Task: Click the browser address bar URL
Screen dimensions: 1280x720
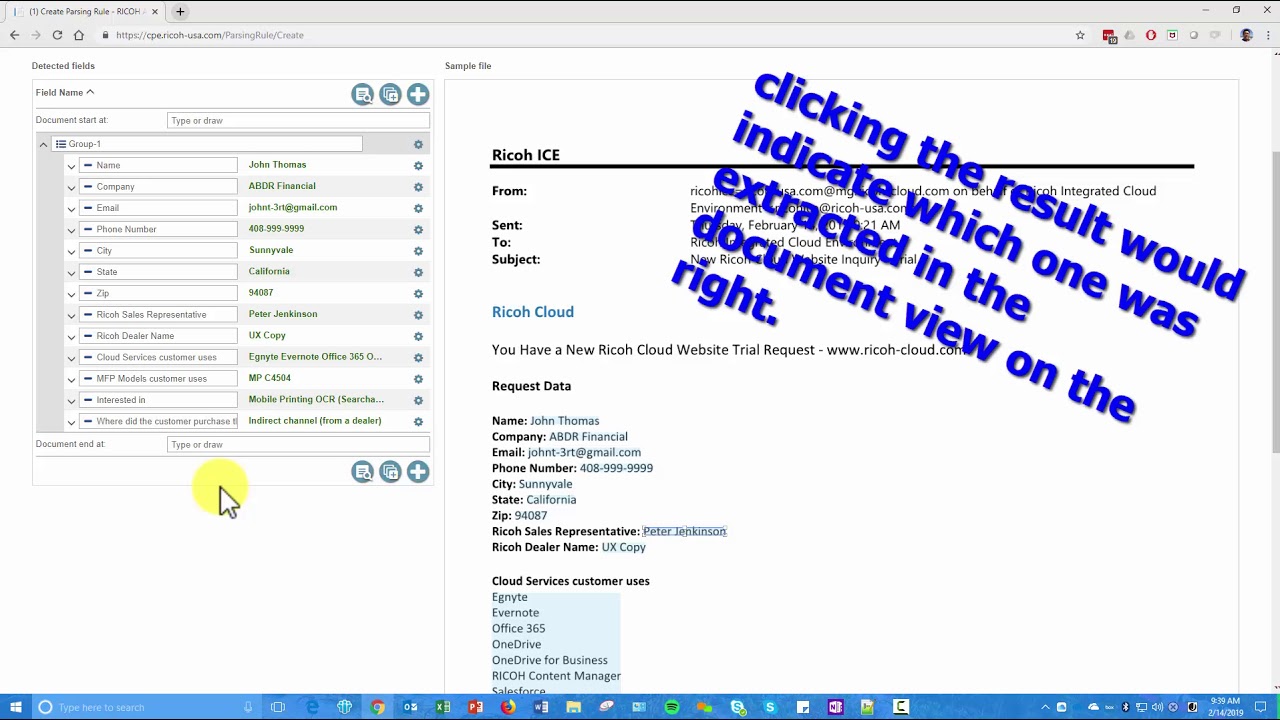Action: coord(210,35)
